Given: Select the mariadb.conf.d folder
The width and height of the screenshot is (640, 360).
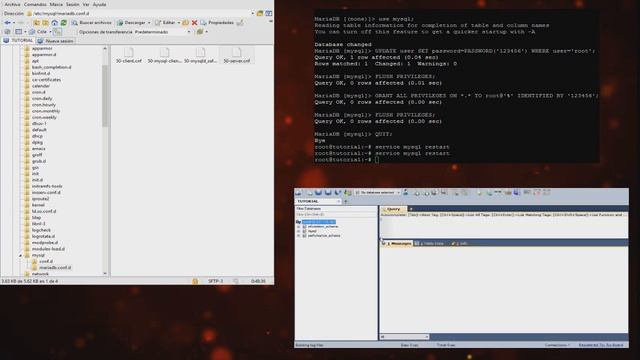Looking at the screenshot, I should tap(55, 268).
